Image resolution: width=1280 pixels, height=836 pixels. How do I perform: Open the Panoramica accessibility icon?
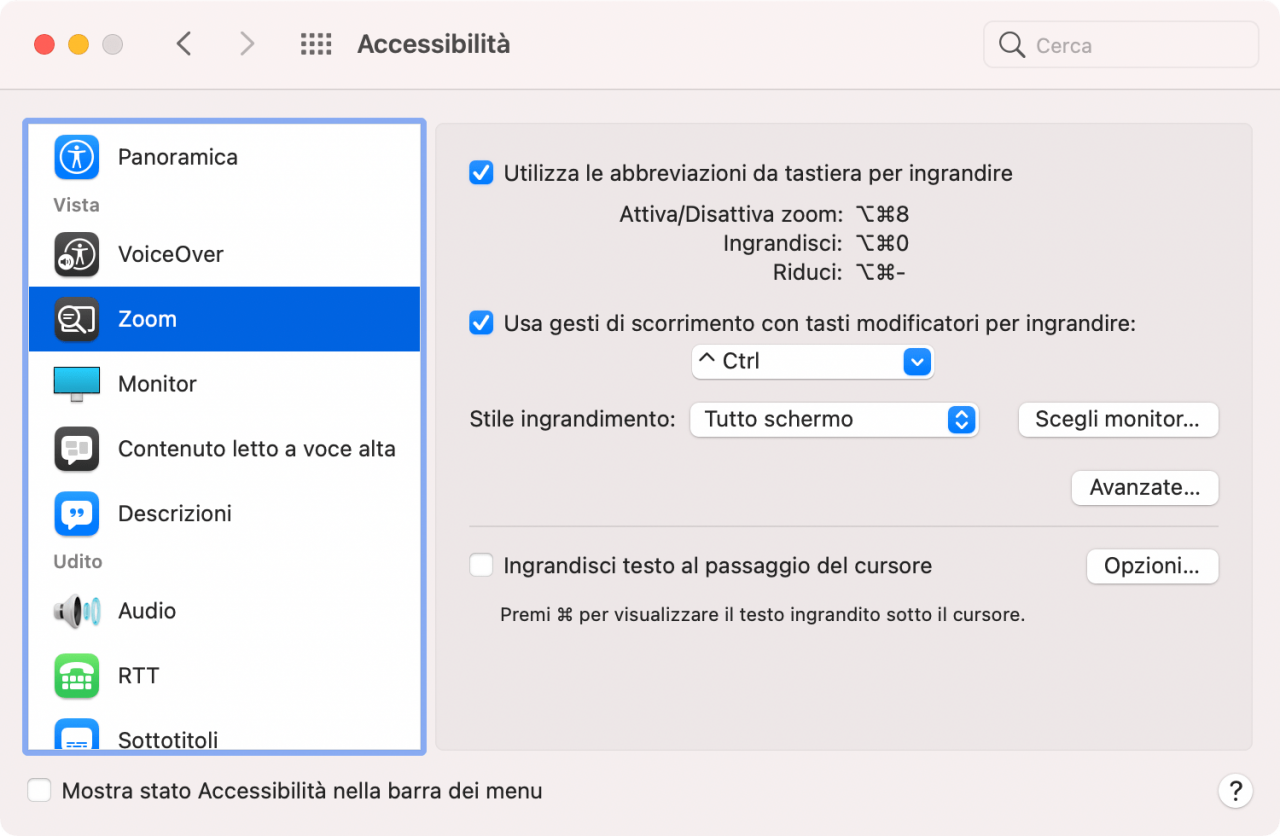[76, 157]
